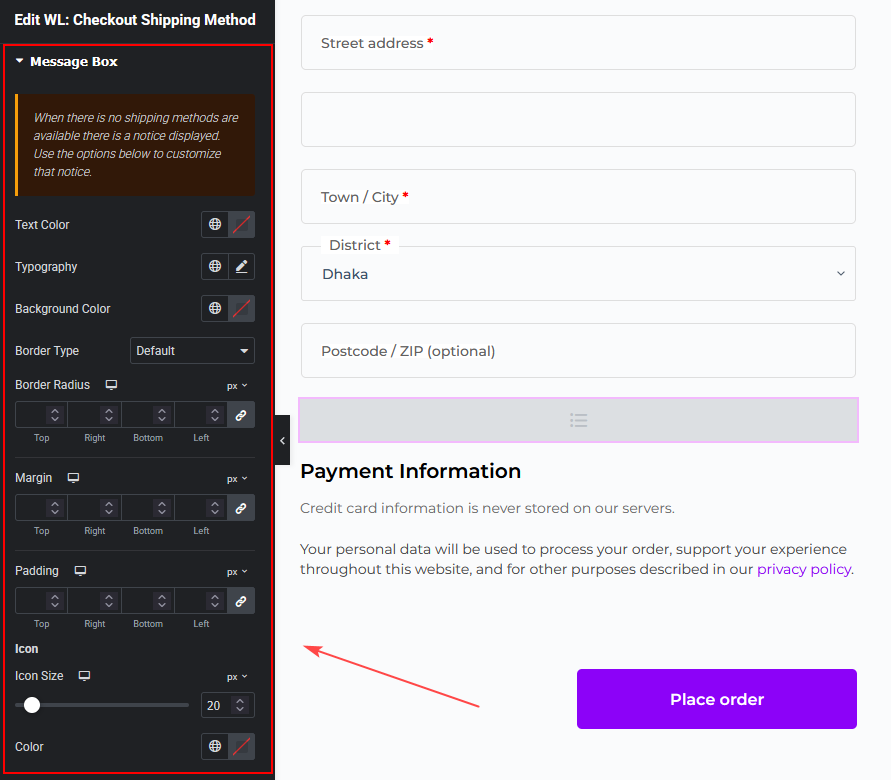Toggle linked values for Padding
This screenshot has width=891, height=780.
point(241,601)
